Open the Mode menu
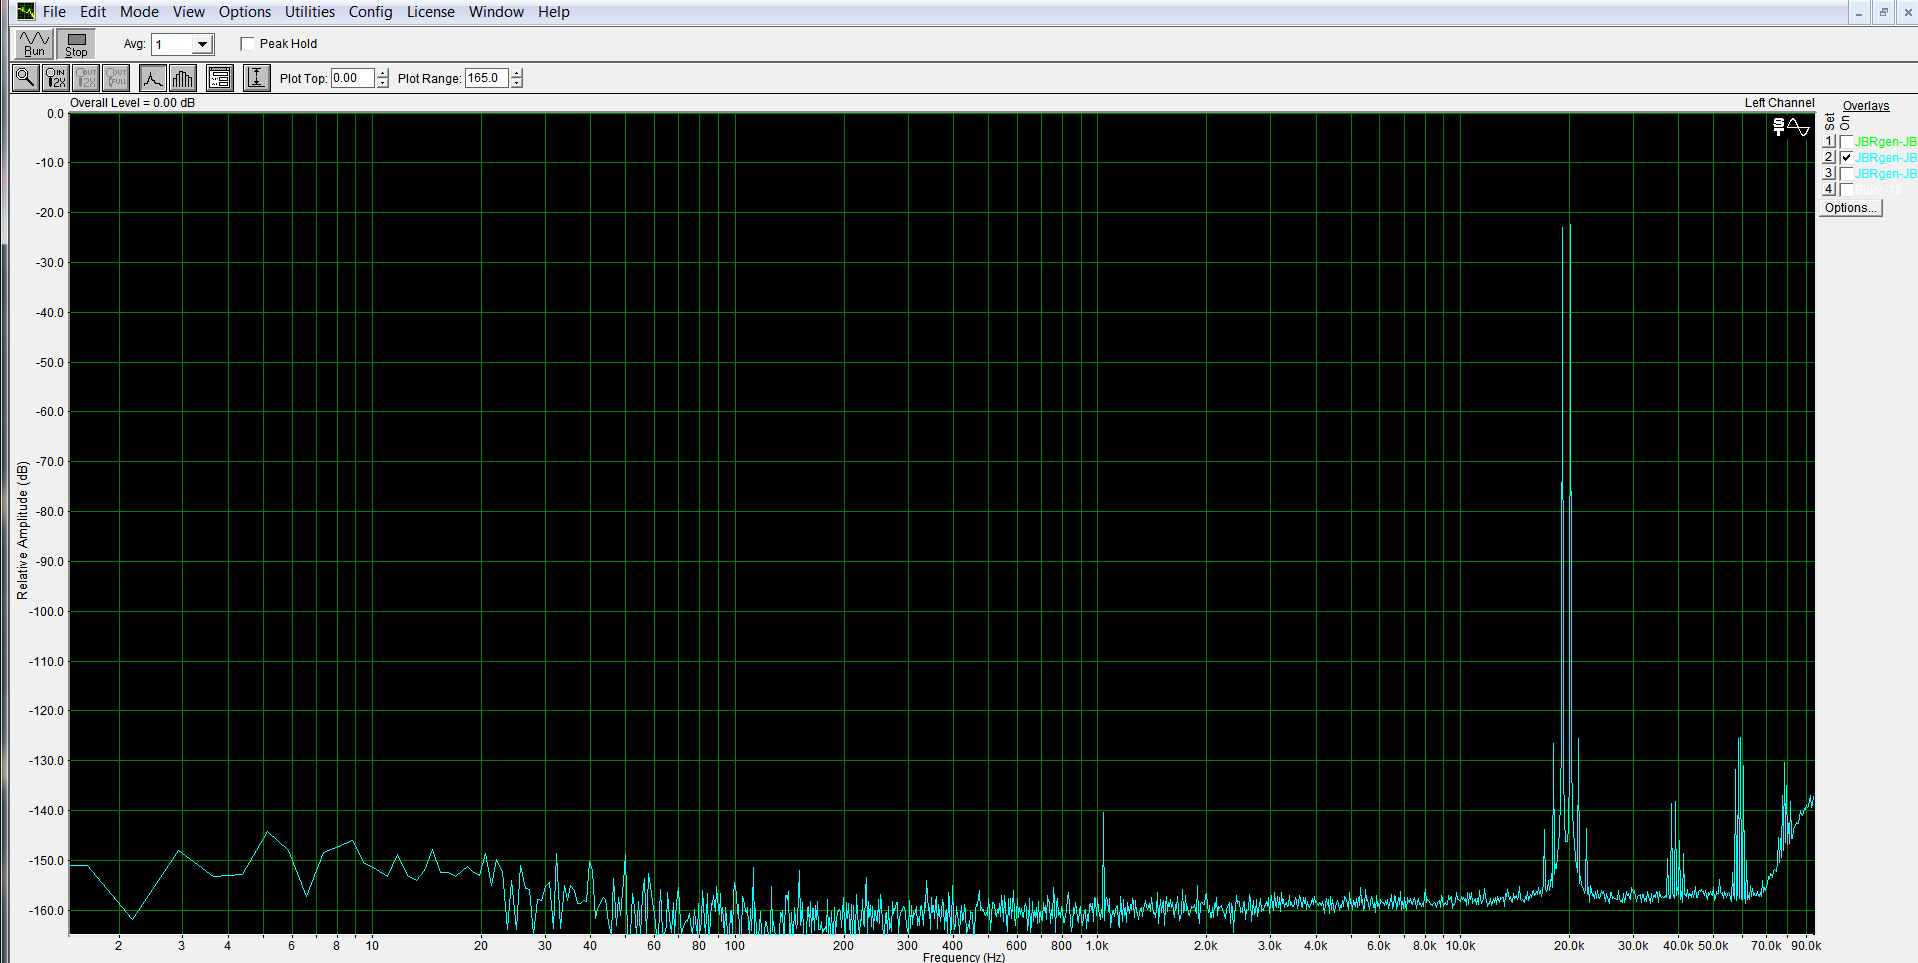 point(139,12)
